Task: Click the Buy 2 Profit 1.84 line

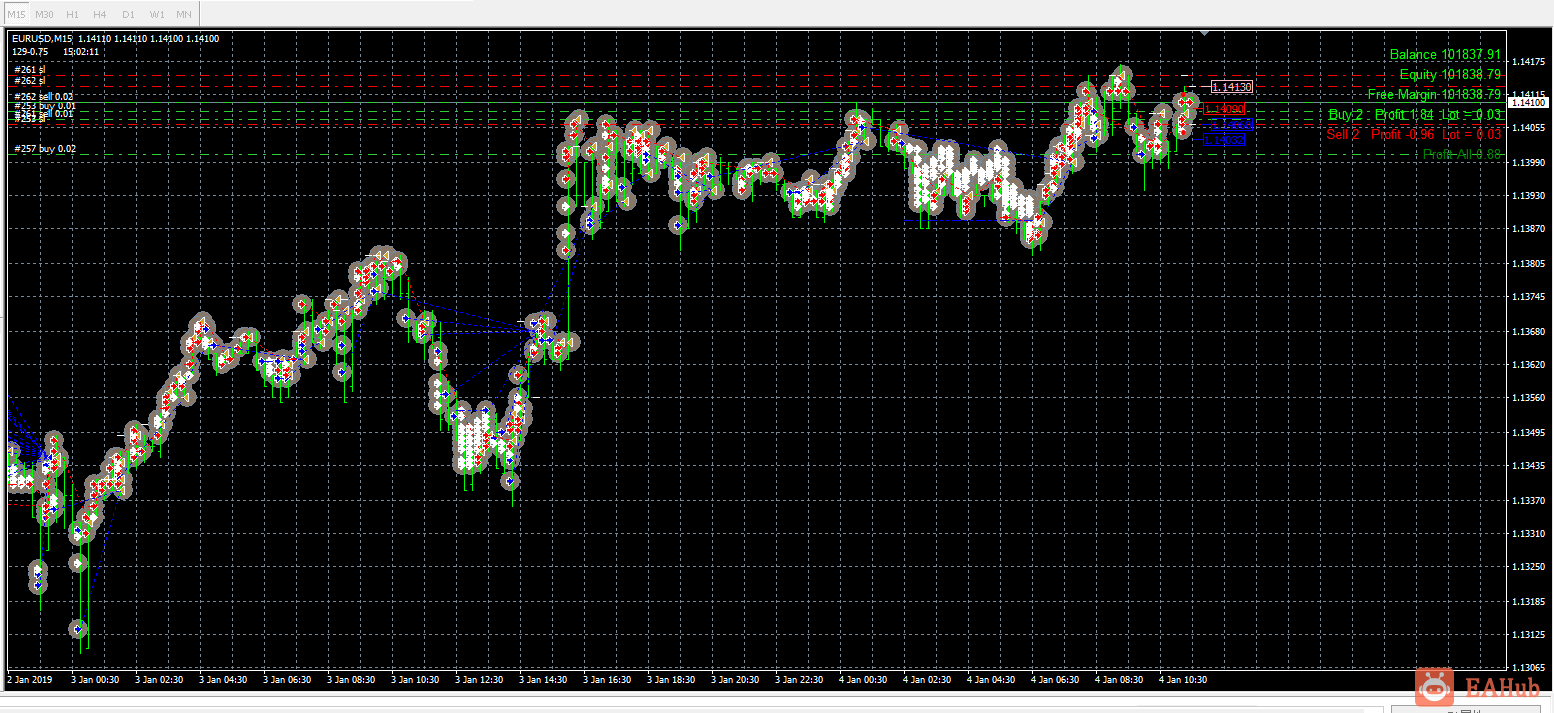Action: click(1415, 115)
